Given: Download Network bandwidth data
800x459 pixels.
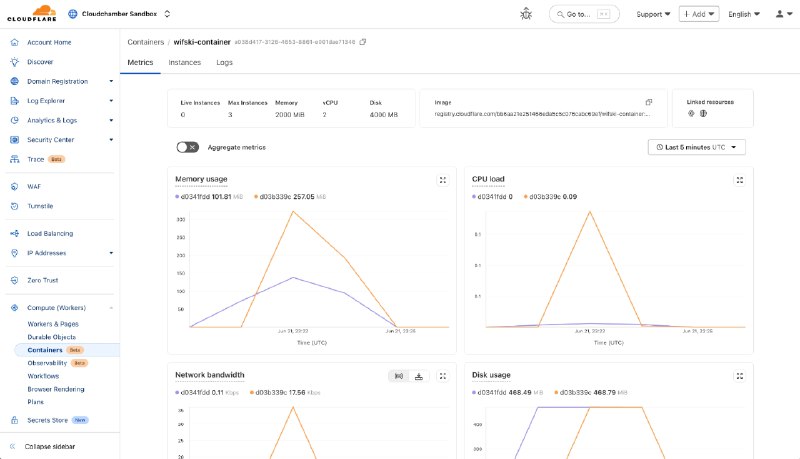Looking at the screenshot, I should pos(418,376).
